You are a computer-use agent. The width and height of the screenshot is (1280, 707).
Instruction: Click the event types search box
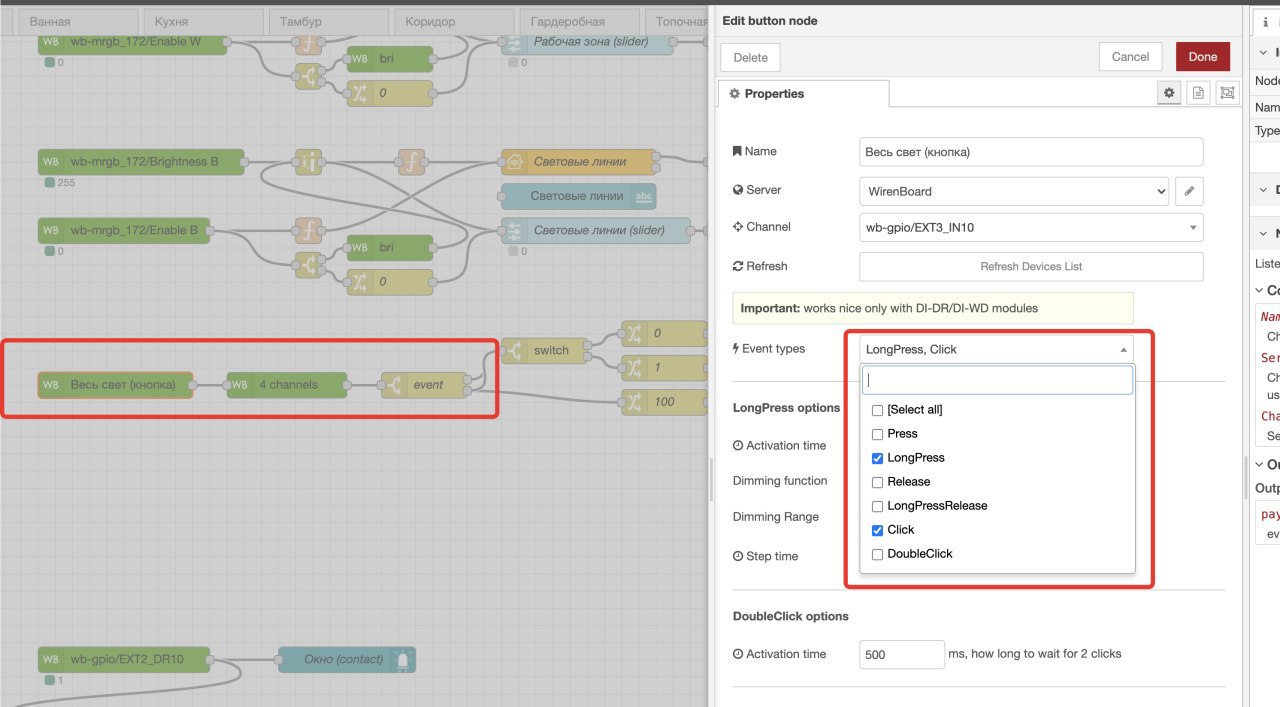pos(998,380)
